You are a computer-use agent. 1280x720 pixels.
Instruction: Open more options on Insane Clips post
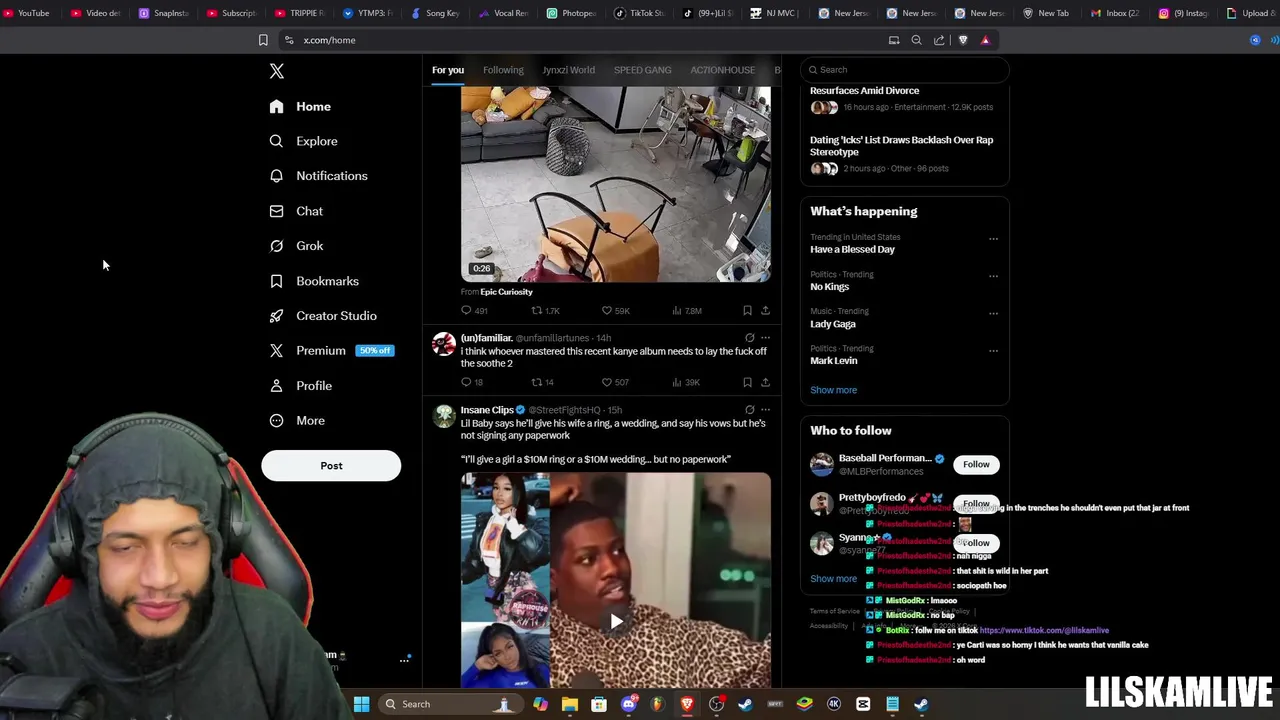pyautogui.click(x=765, y=410)
